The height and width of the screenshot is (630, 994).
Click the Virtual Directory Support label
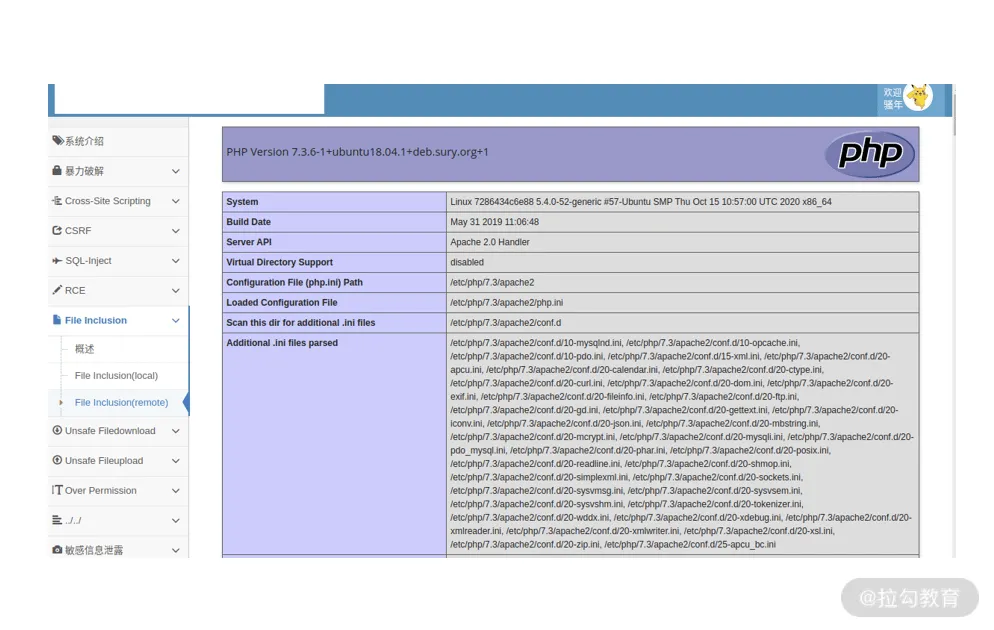point(280,262)
